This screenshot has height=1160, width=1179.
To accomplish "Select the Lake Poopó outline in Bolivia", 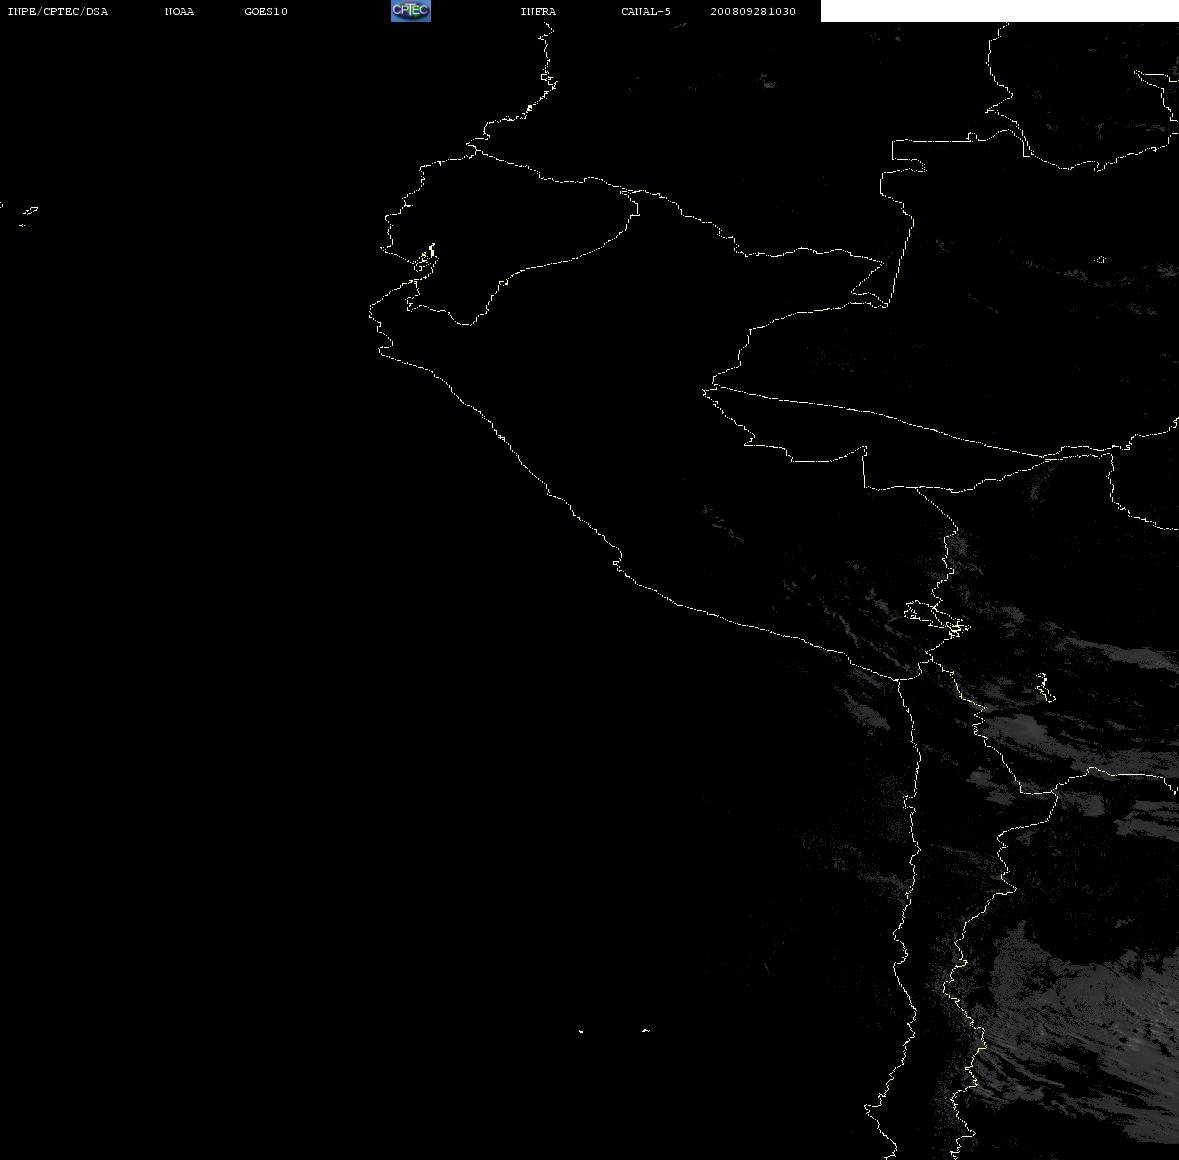I will 1043,686.
